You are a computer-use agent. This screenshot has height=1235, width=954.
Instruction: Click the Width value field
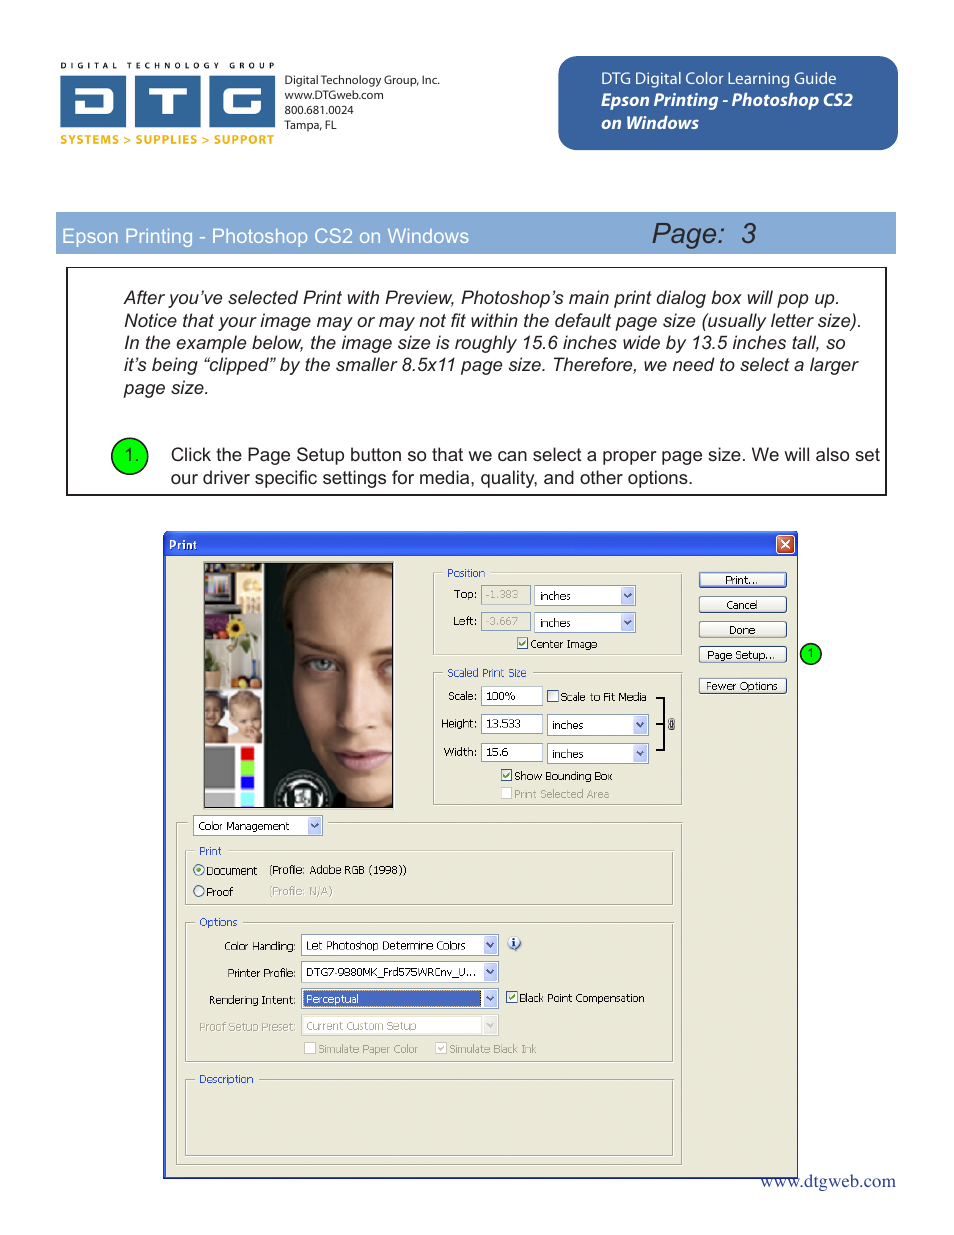511,752
